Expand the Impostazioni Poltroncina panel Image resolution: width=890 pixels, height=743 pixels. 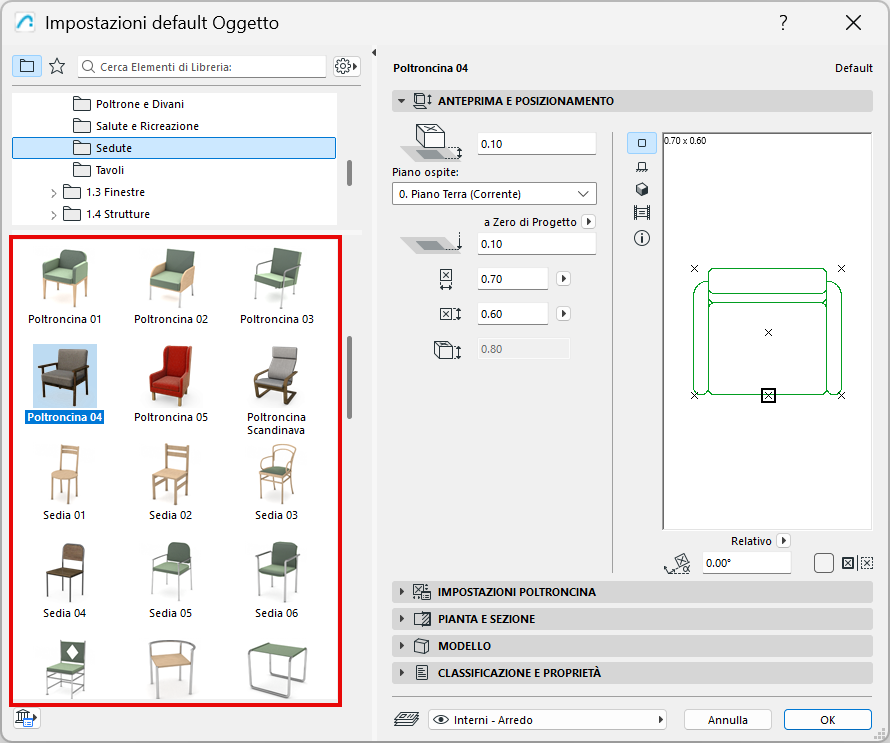(516, 592)
